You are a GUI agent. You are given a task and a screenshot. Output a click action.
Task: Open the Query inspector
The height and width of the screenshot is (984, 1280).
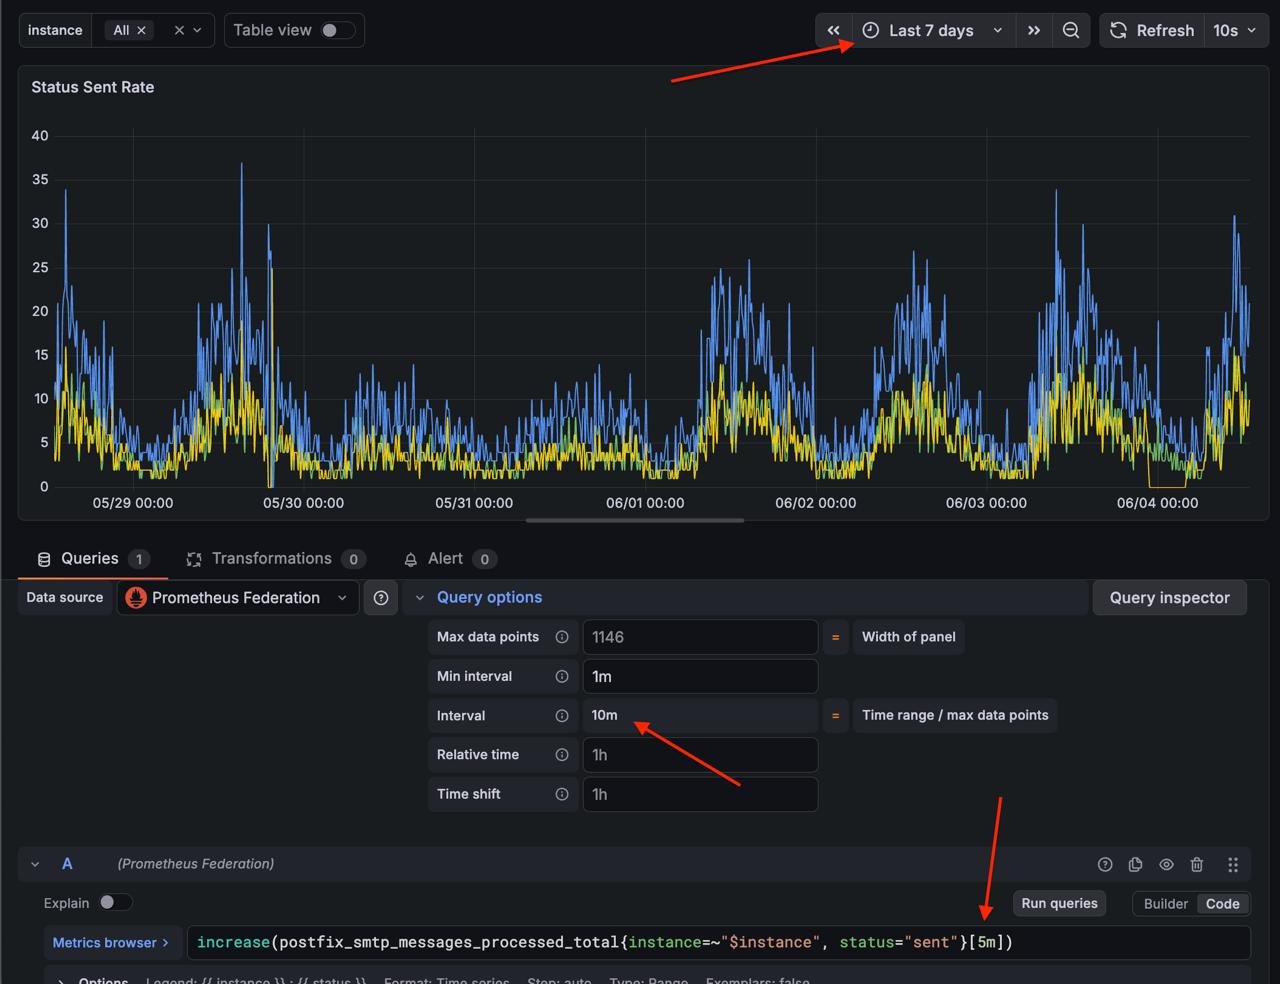(x=1170, y=598)
